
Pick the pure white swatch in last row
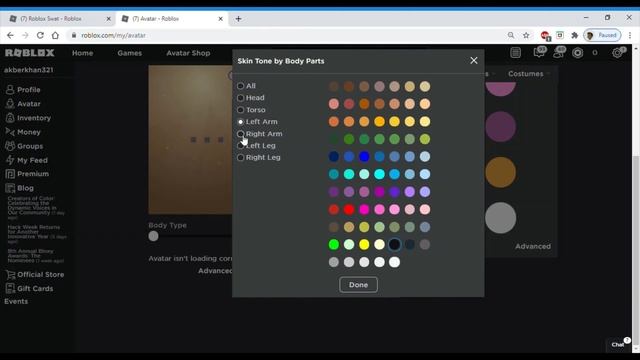[394, 262]
